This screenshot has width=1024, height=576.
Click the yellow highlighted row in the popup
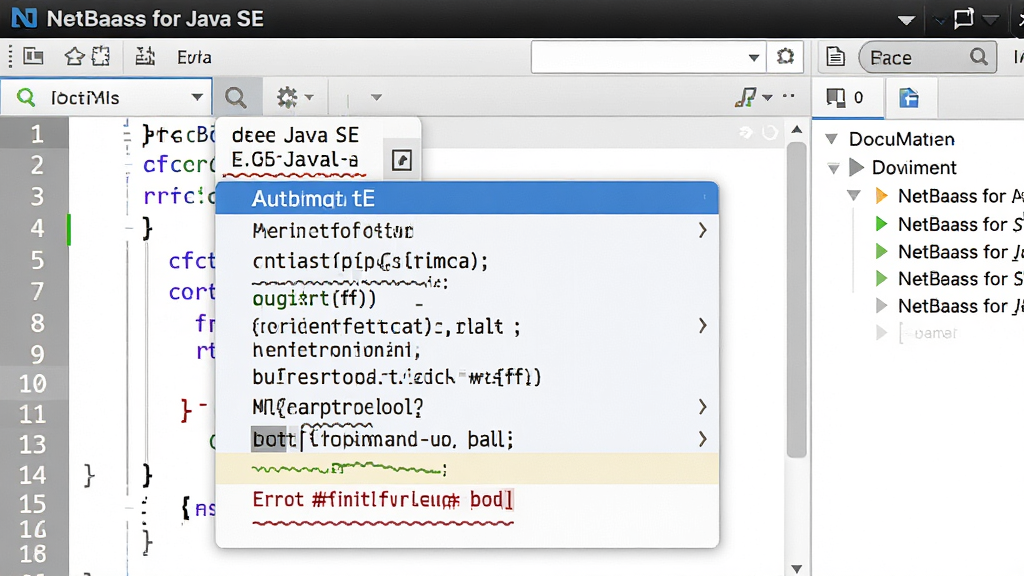pyautogui.click(x=467, y=468)
